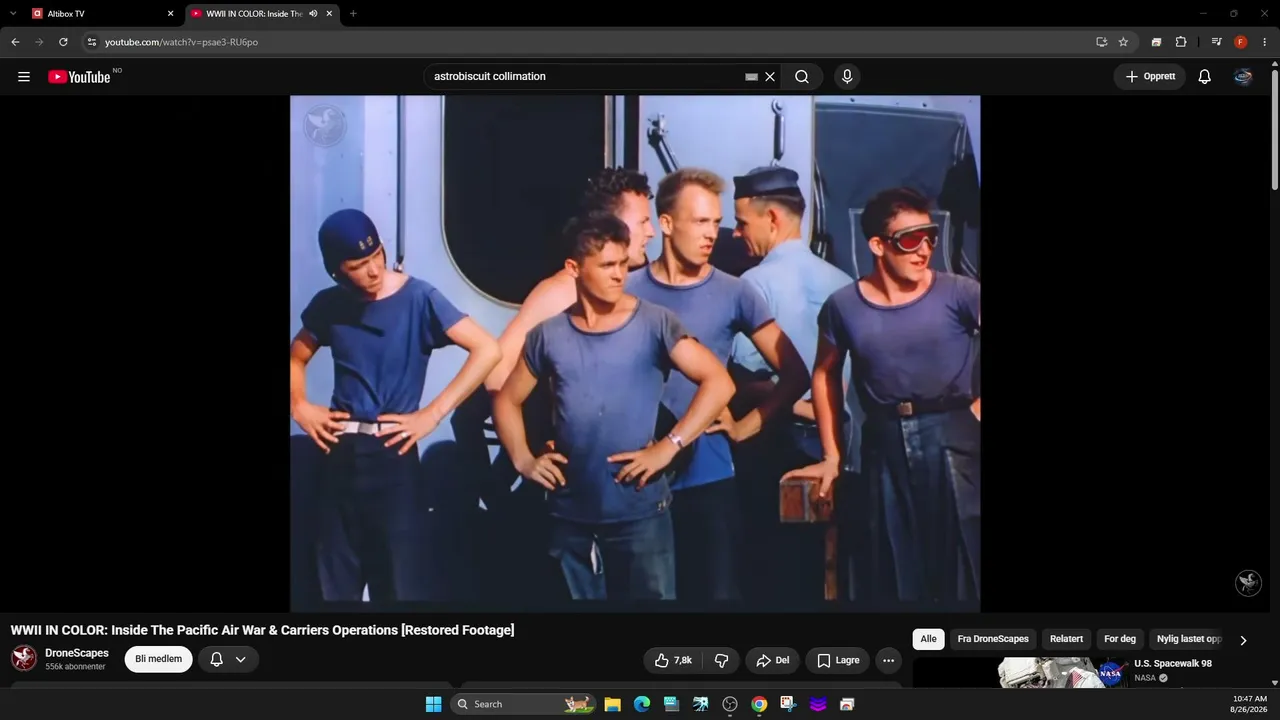
Task: Like the video with thumbs up
Action: [673, 660]
